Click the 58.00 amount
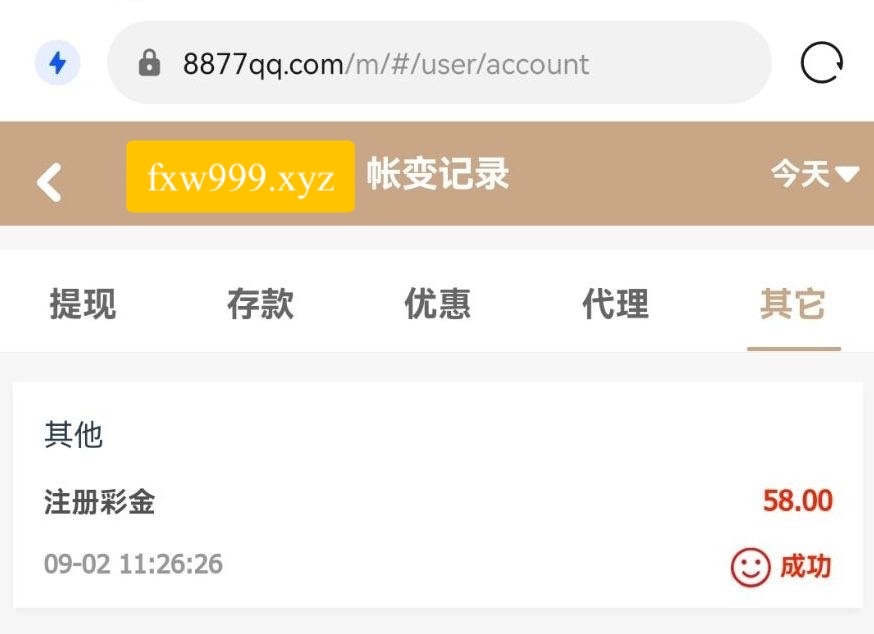 click(x=798, y=501)
